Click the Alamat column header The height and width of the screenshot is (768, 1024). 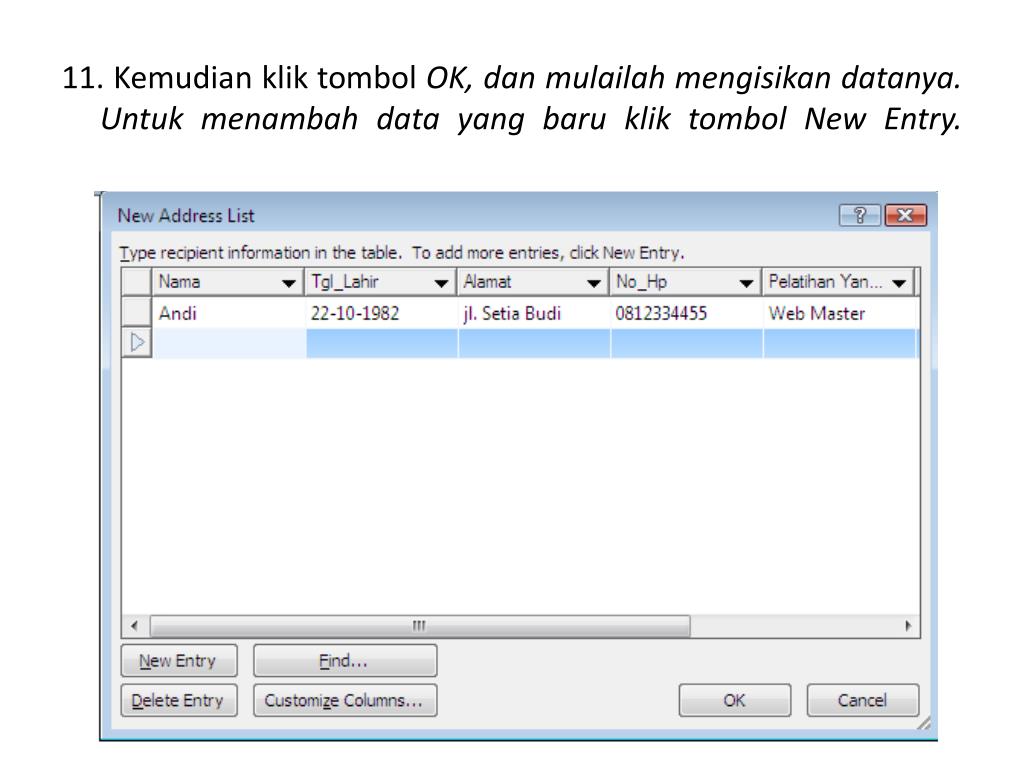[x=533, y=282]
